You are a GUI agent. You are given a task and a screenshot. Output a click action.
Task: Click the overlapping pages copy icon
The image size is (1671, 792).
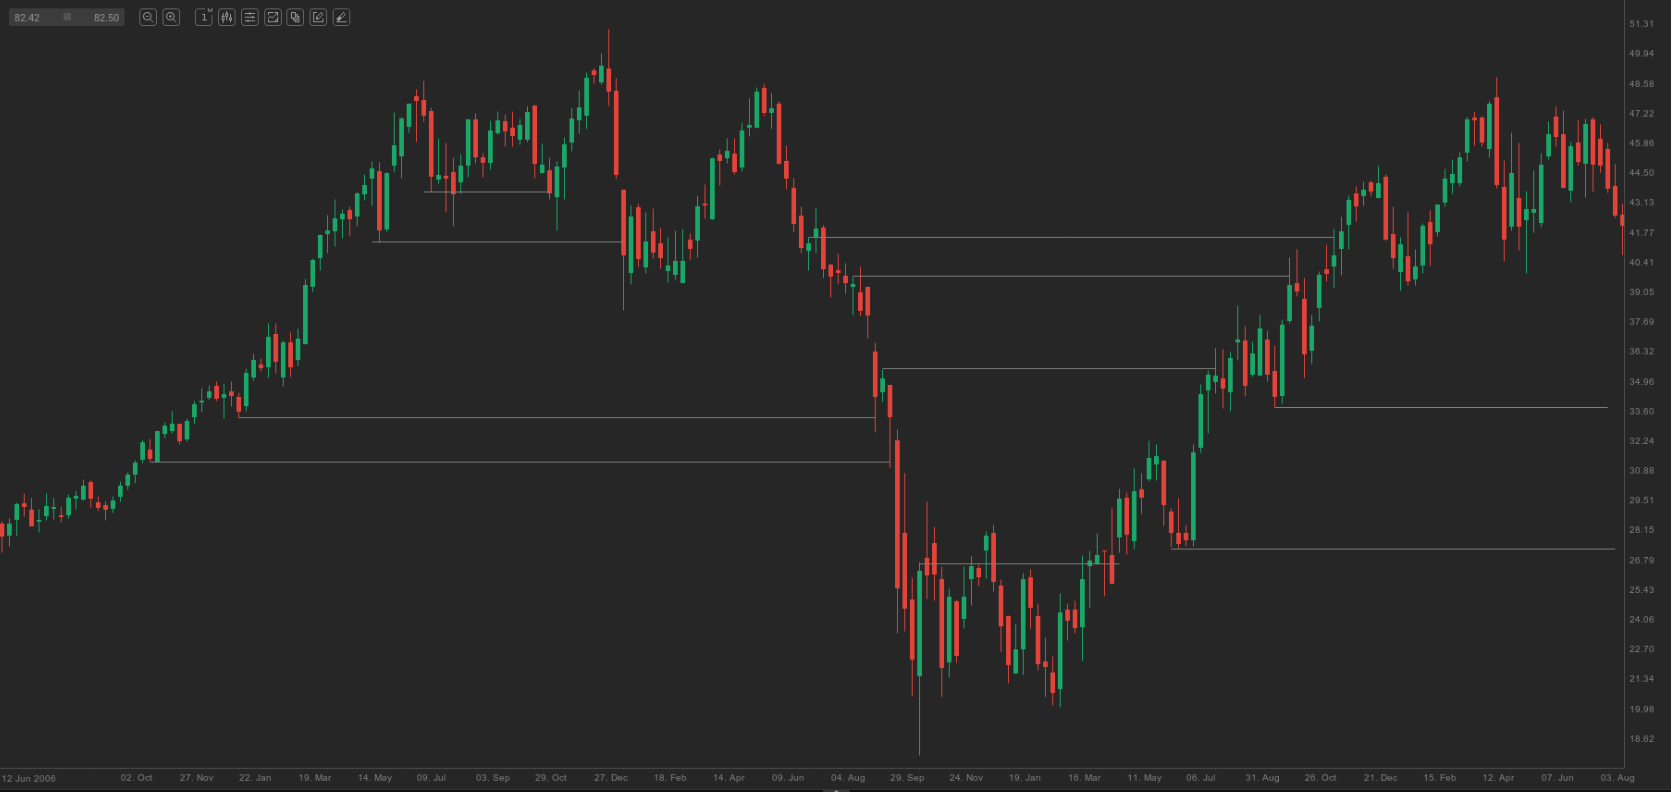(x=295, y=17)
